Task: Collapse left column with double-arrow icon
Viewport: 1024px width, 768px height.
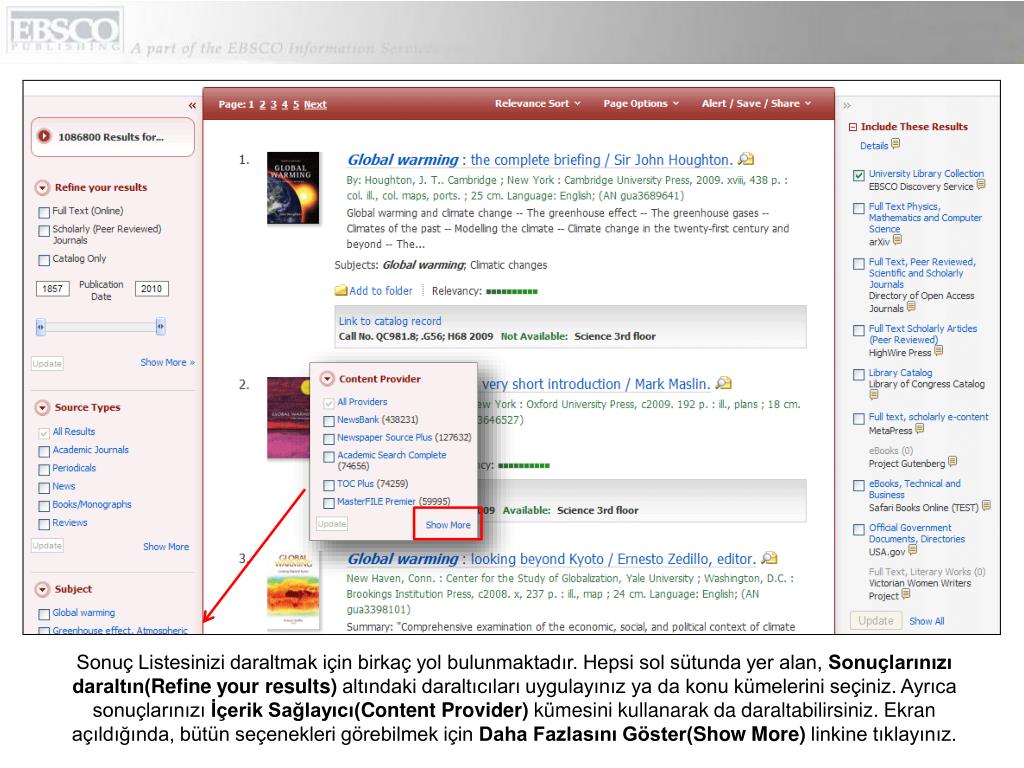Action: tap(192, 105)
